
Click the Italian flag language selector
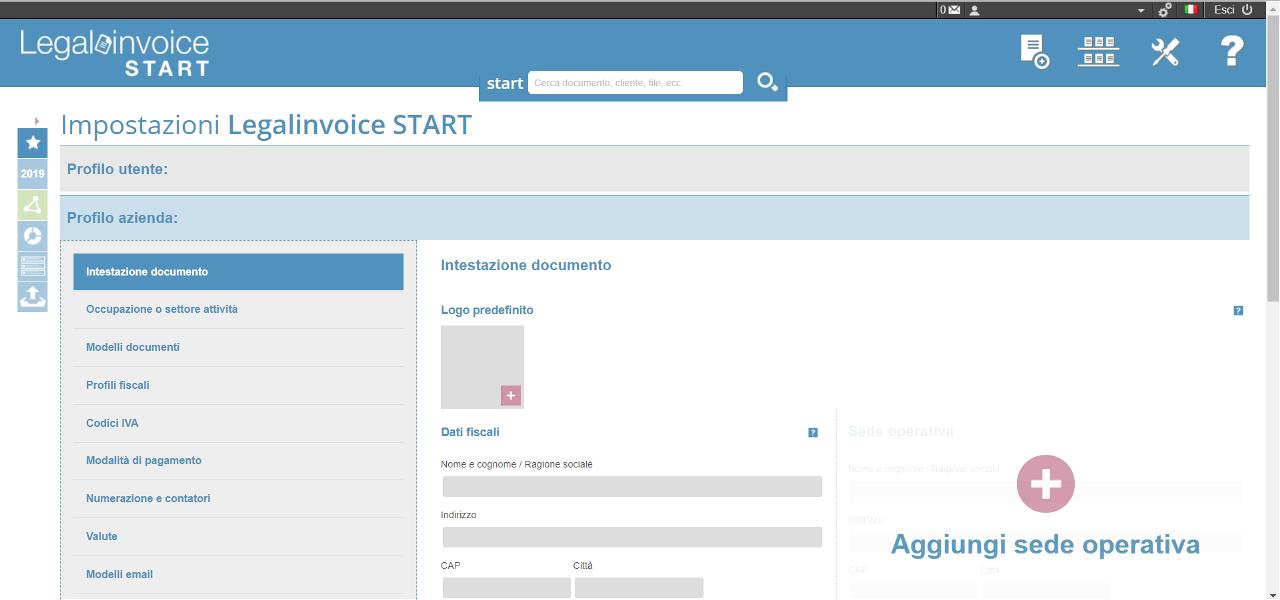(x=1191, y=10)
